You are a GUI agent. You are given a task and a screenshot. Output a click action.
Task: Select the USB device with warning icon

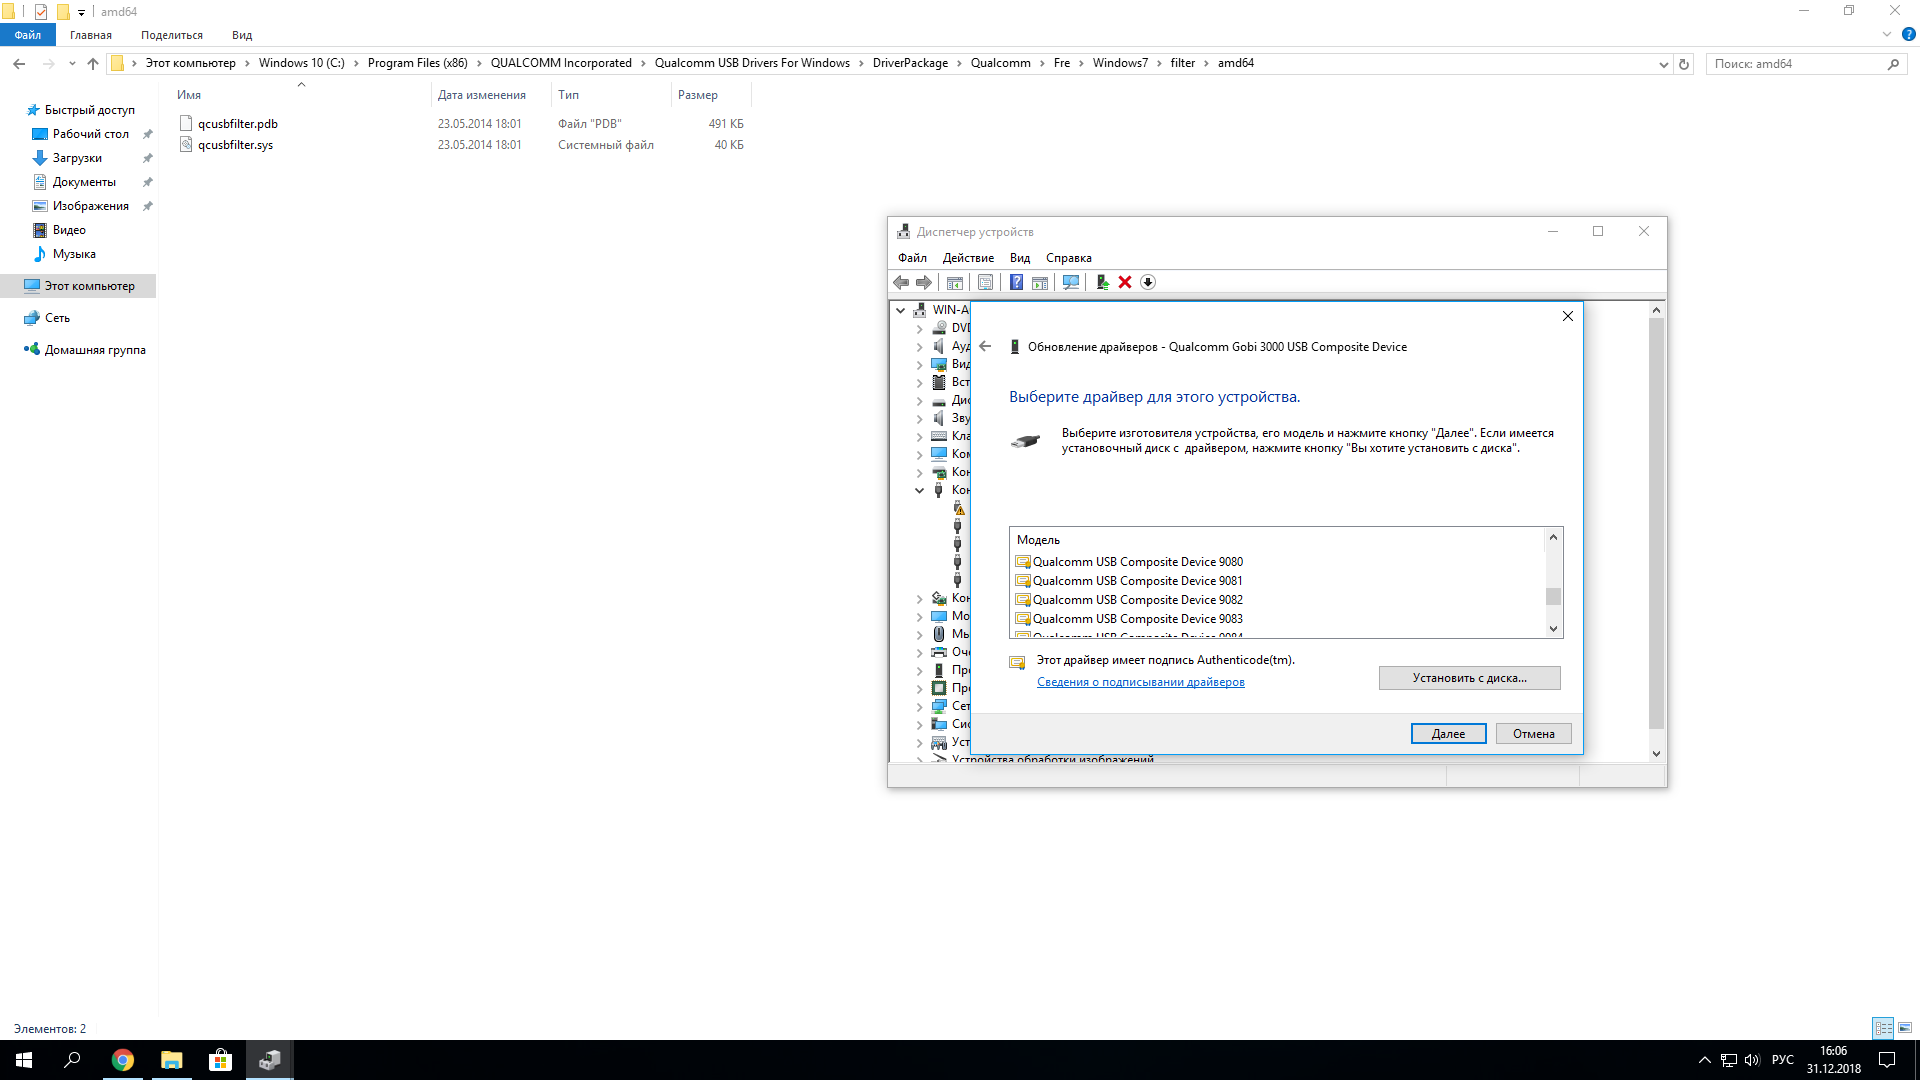(x=959, y=508)
